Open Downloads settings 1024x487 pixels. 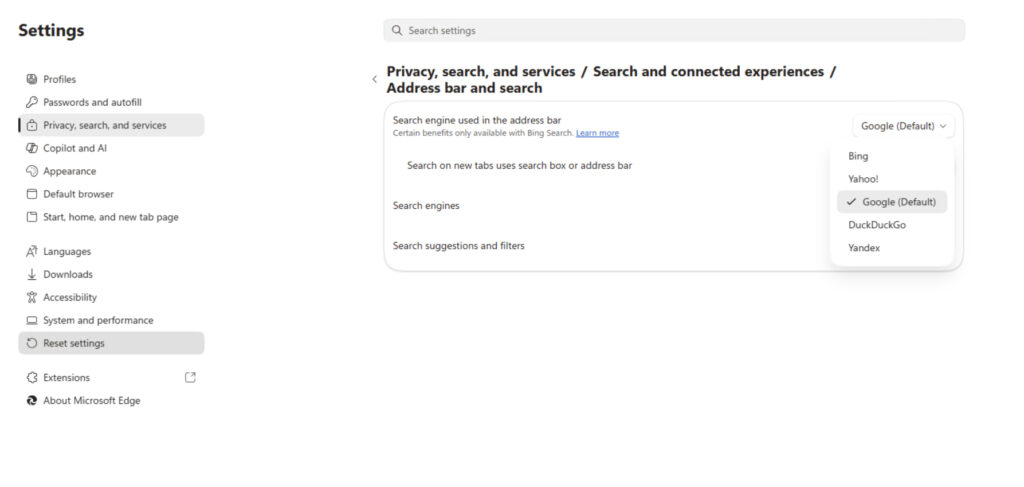pyautogui.click(x=111, y=274)
